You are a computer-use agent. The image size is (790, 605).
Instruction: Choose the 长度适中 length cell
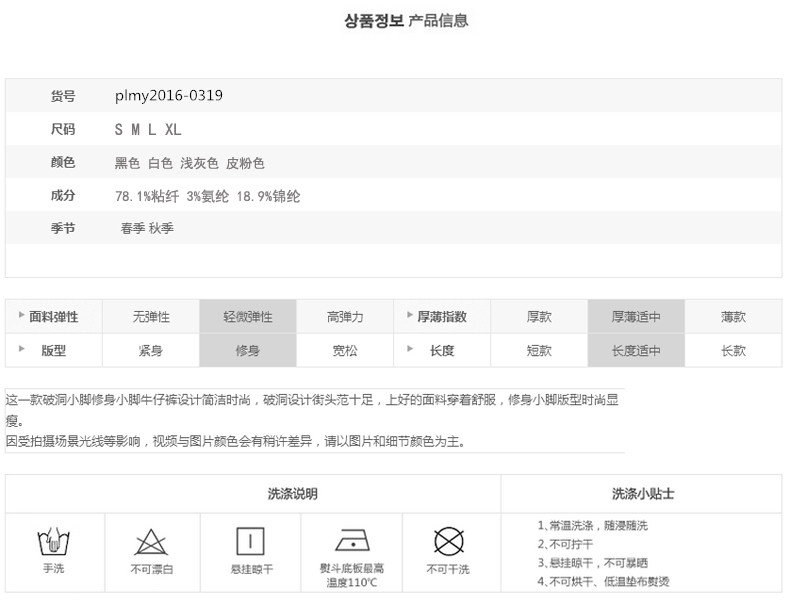(x=636, y=351)
